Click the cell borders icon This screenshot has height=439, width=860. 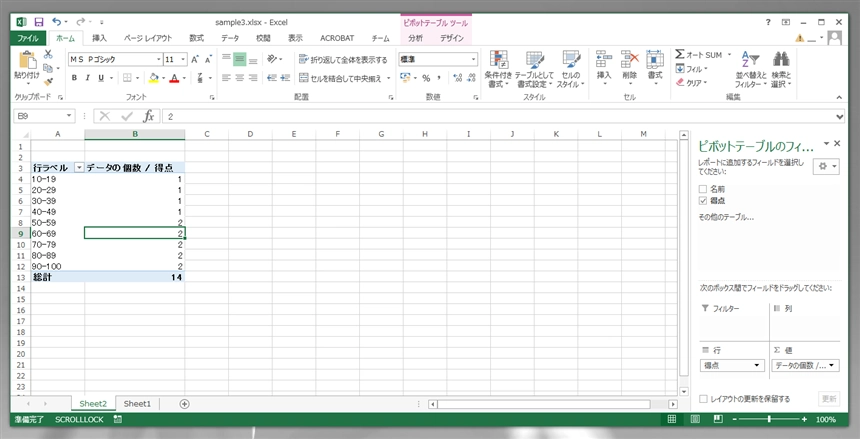click(x=127, y=78)
